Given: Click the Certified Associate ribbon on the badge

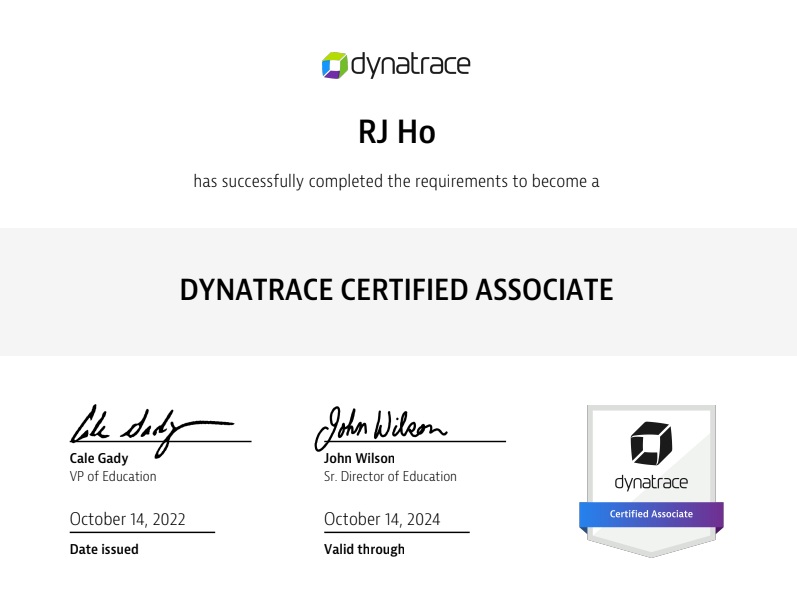Looking at the screenshot, I should 651,514.
